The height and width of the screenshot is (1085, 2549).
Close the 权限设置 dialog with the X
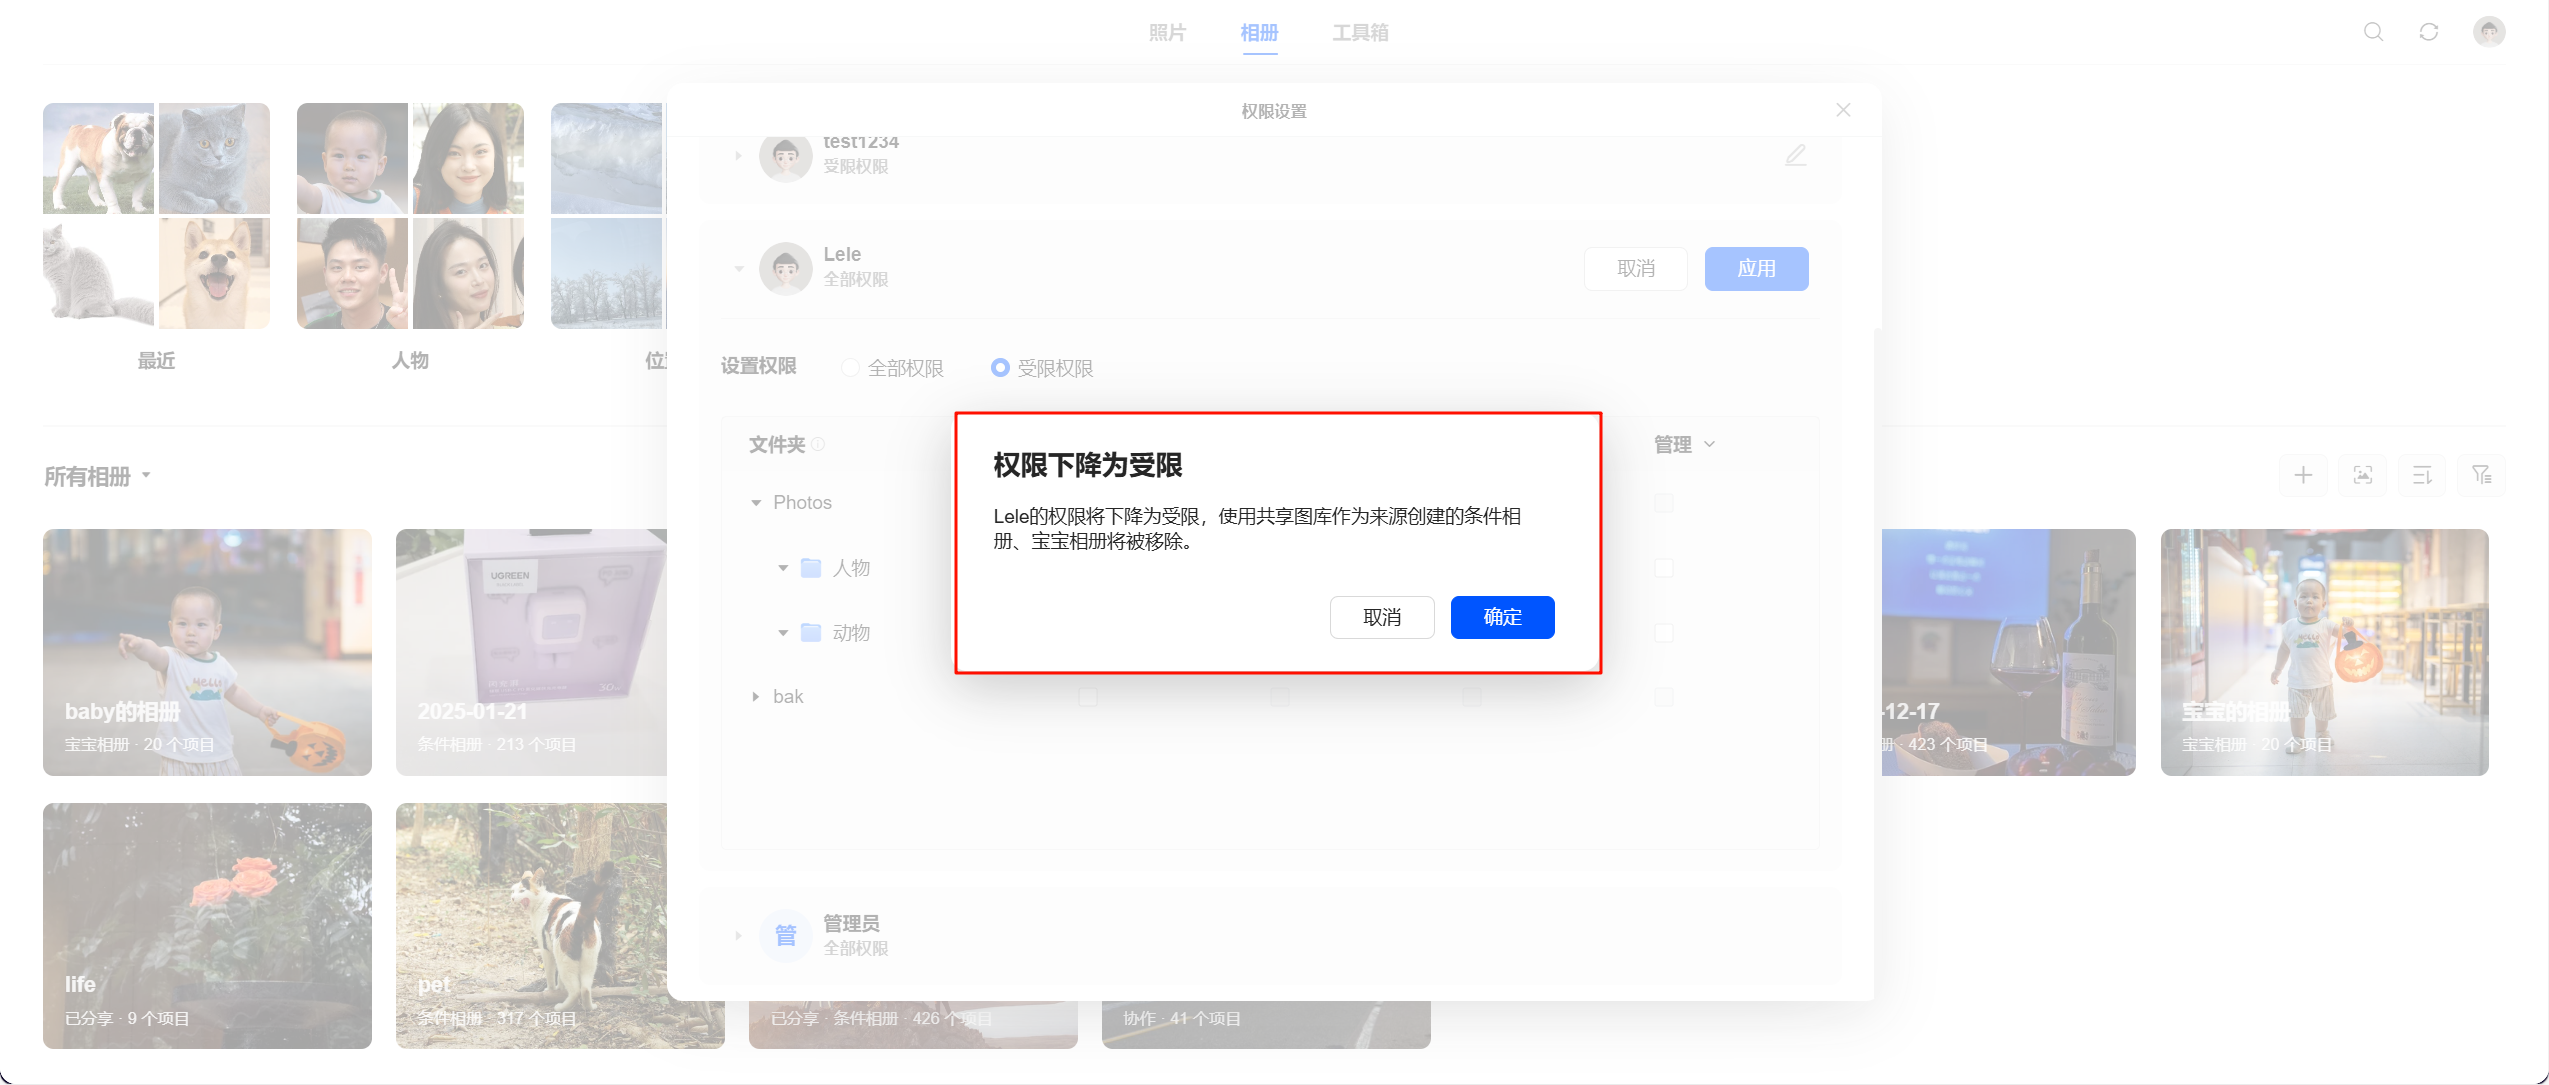click(1843, 110)
